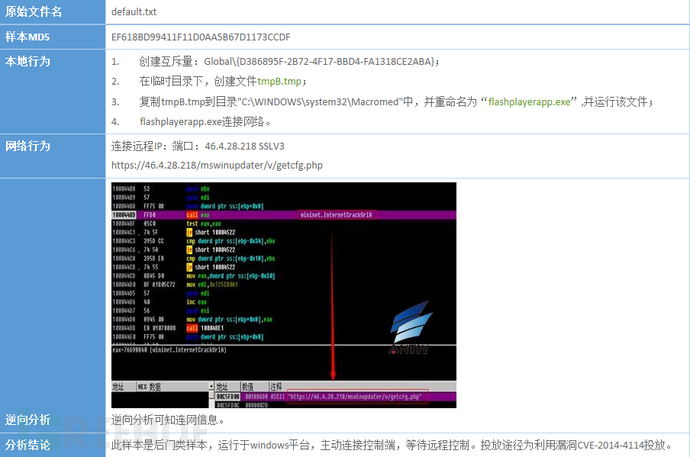Click the default.txt file name value
This screenshot has width=690, height=457.
point(134,12)
